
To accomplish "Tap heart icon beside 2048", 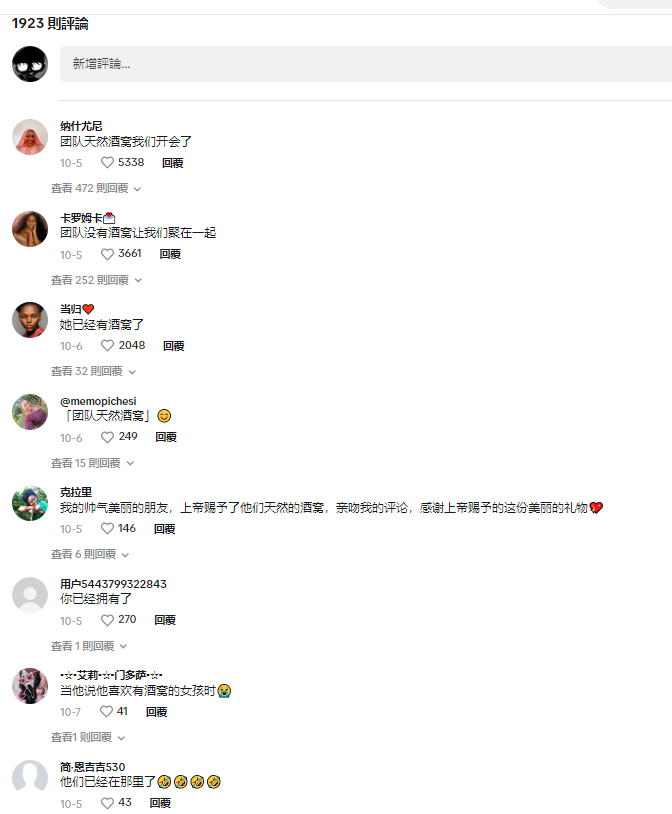I will [107, 346].
